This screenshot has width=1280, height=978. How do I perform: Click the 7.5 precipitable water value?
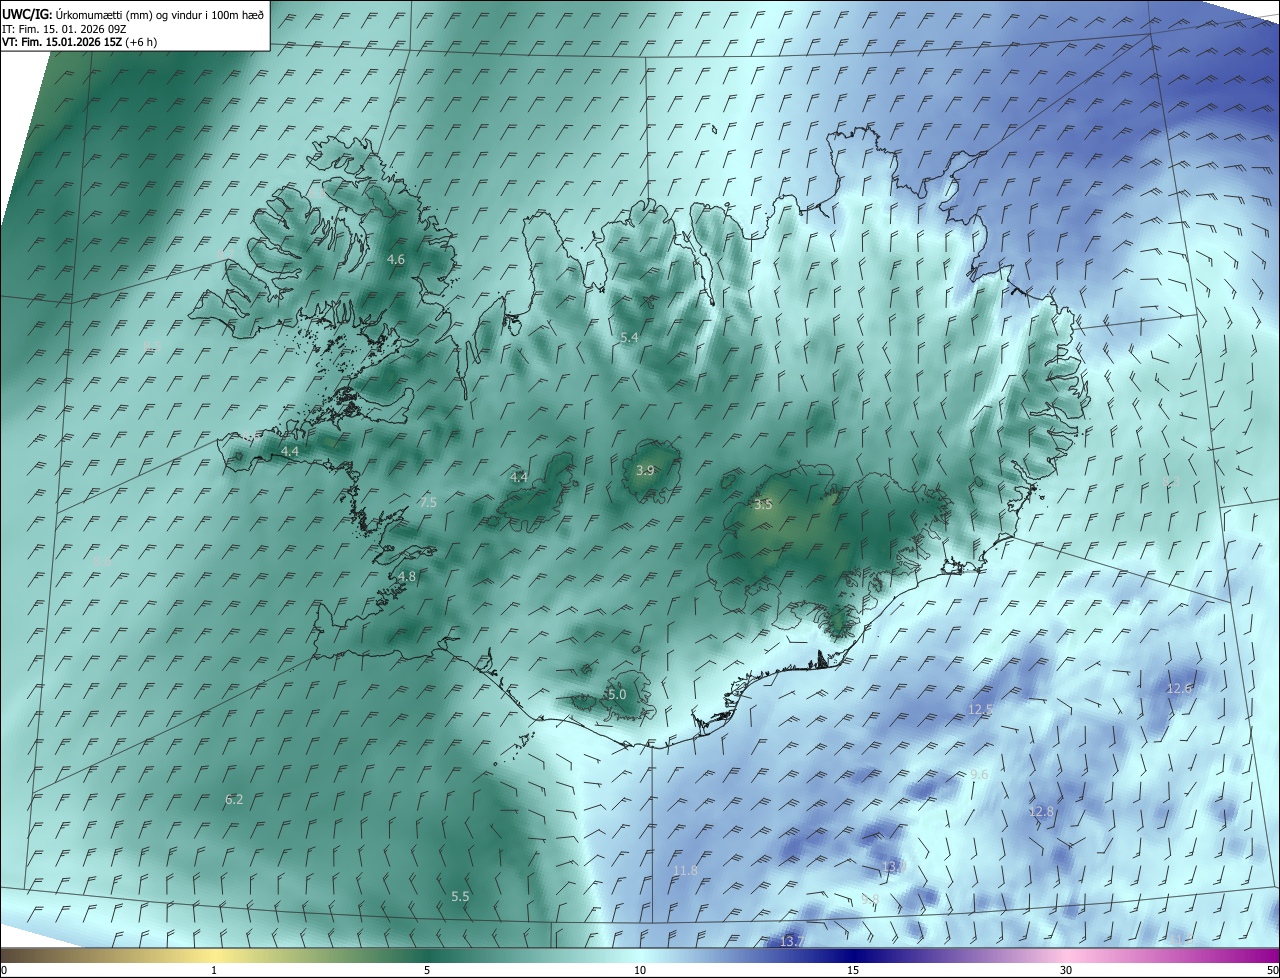(428, 503)
